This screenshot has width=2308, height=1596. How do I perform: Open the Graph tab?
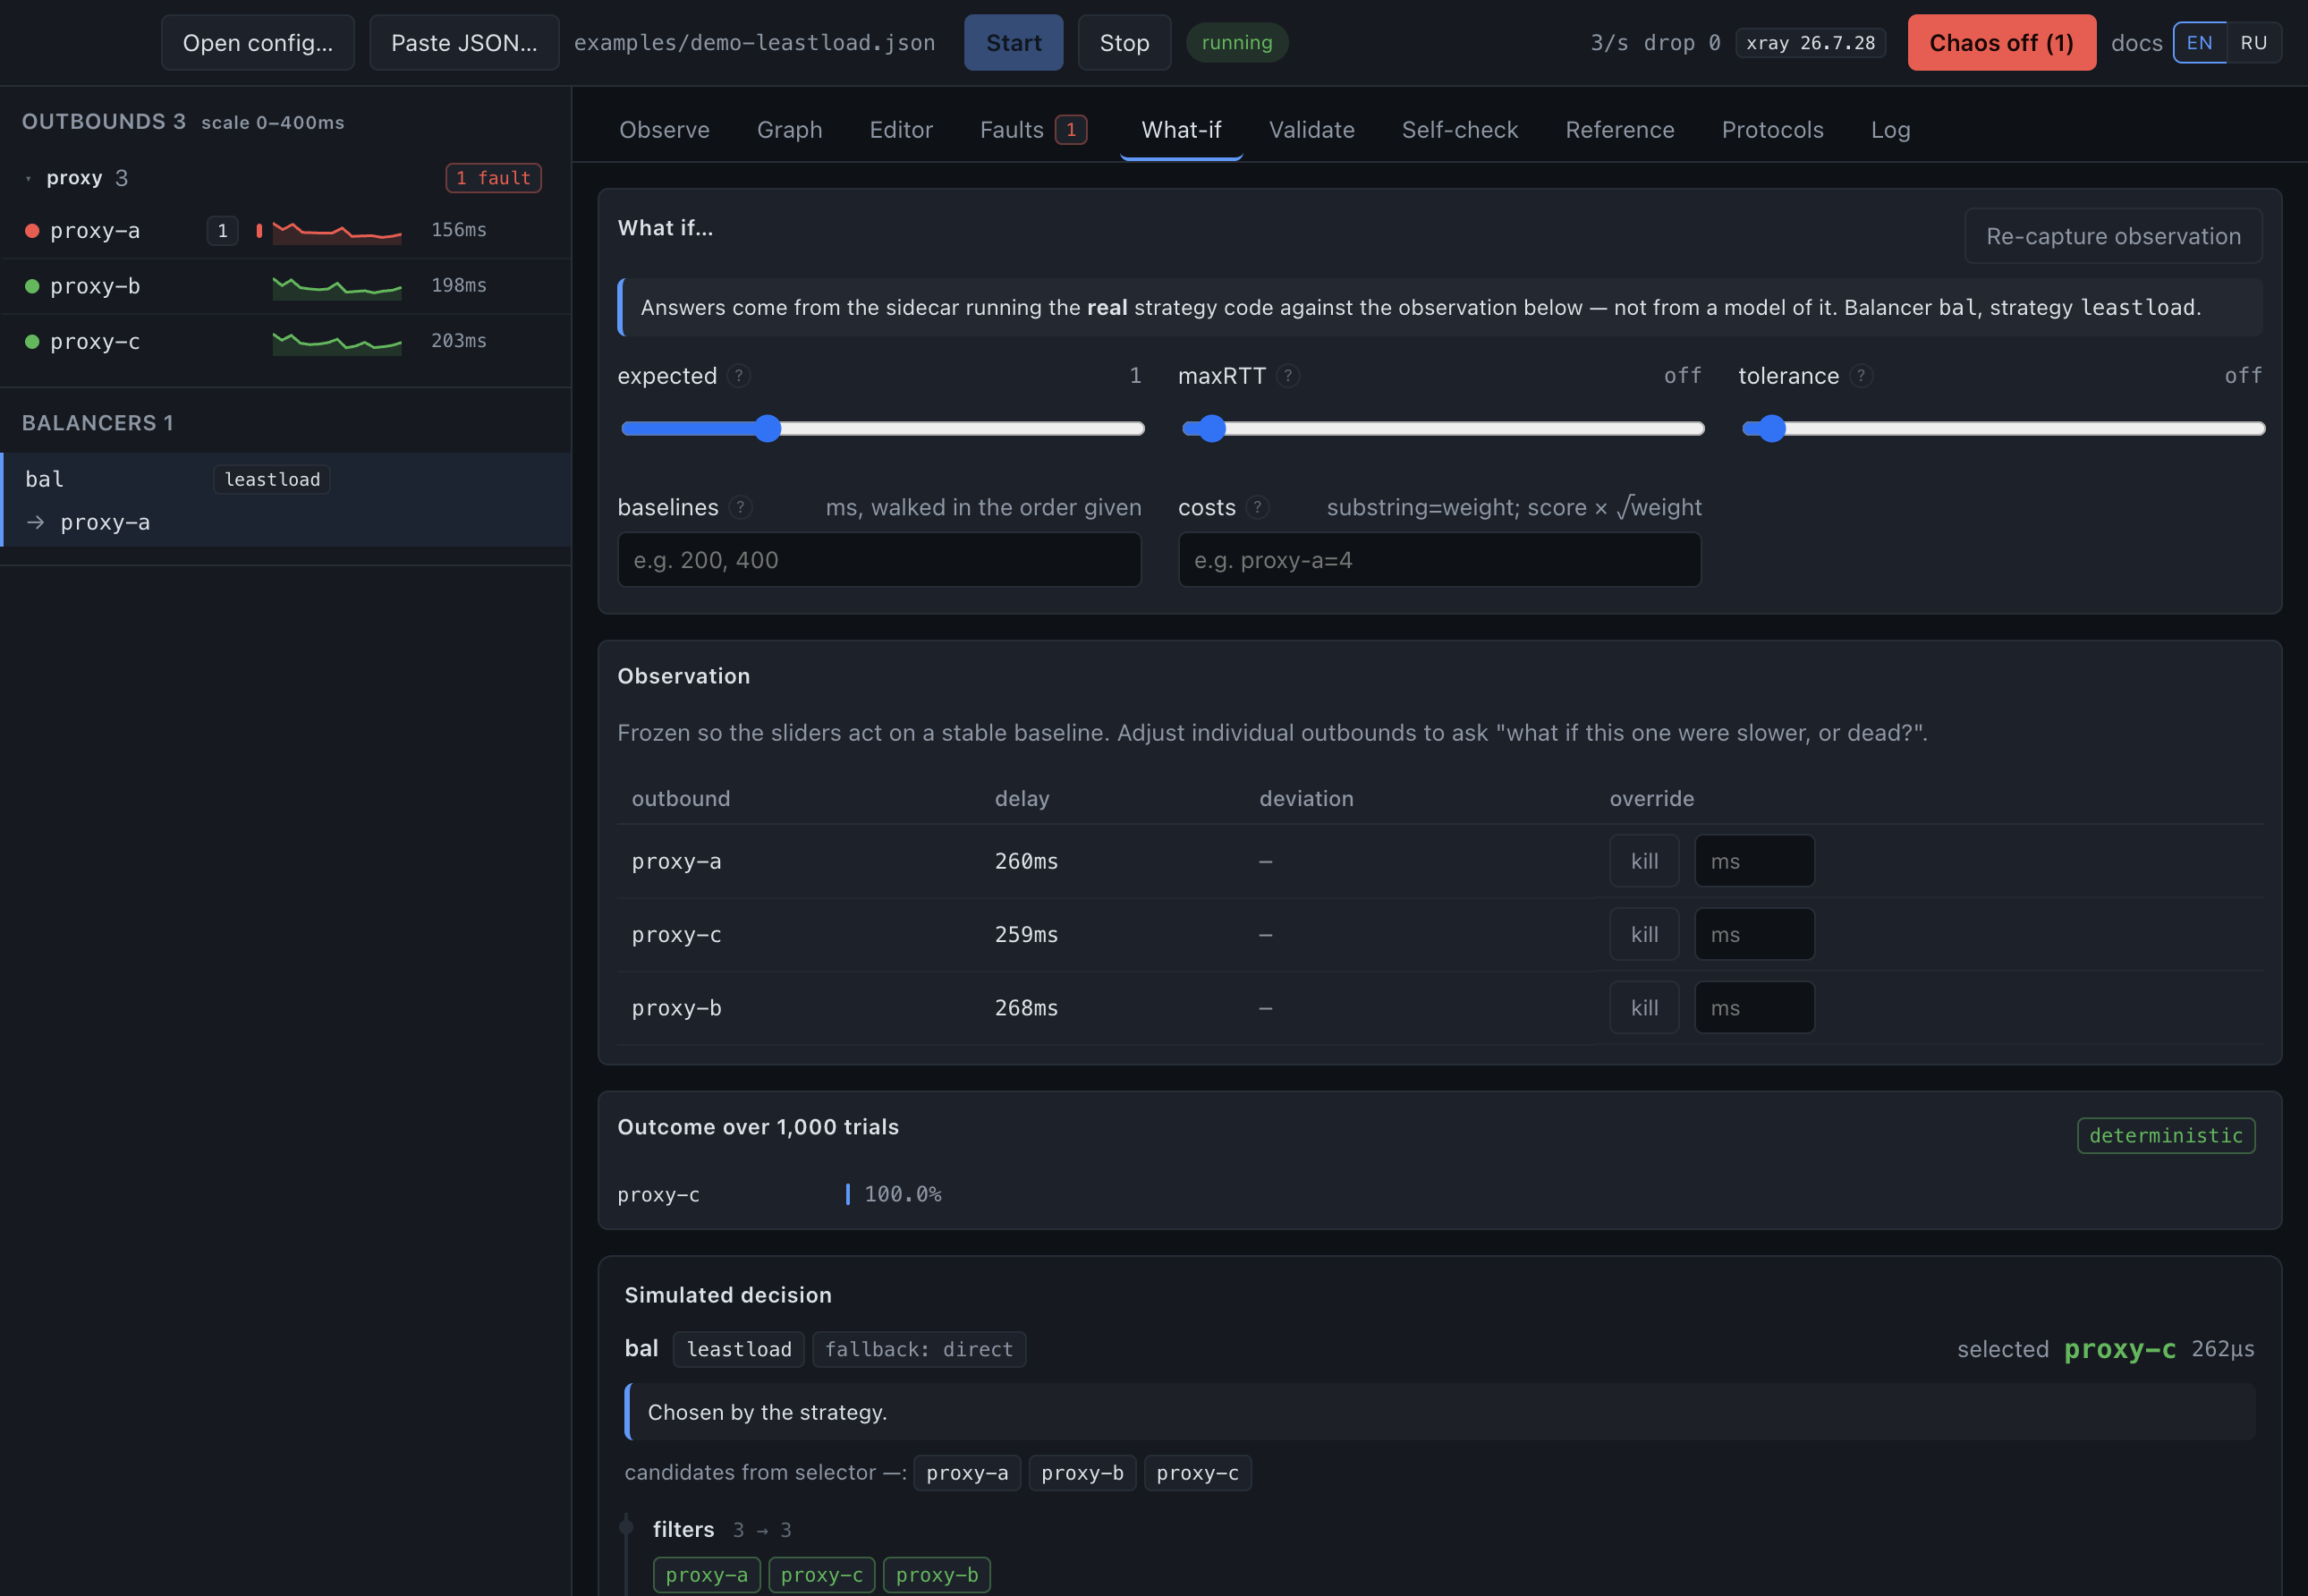coord(789,130)
